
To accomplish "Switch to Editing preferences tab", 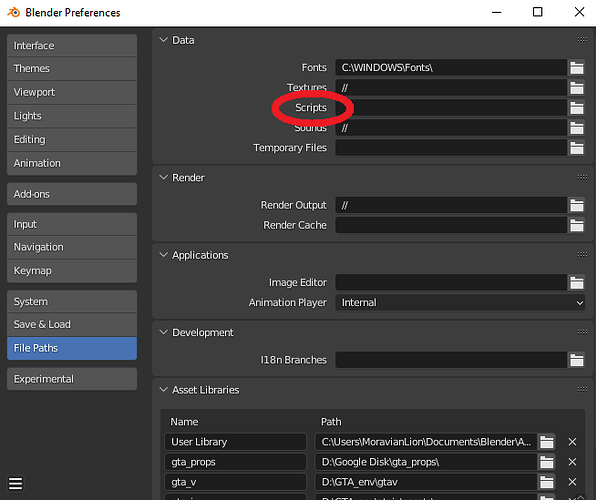I will pyautogui.click(x=72, y=140).
